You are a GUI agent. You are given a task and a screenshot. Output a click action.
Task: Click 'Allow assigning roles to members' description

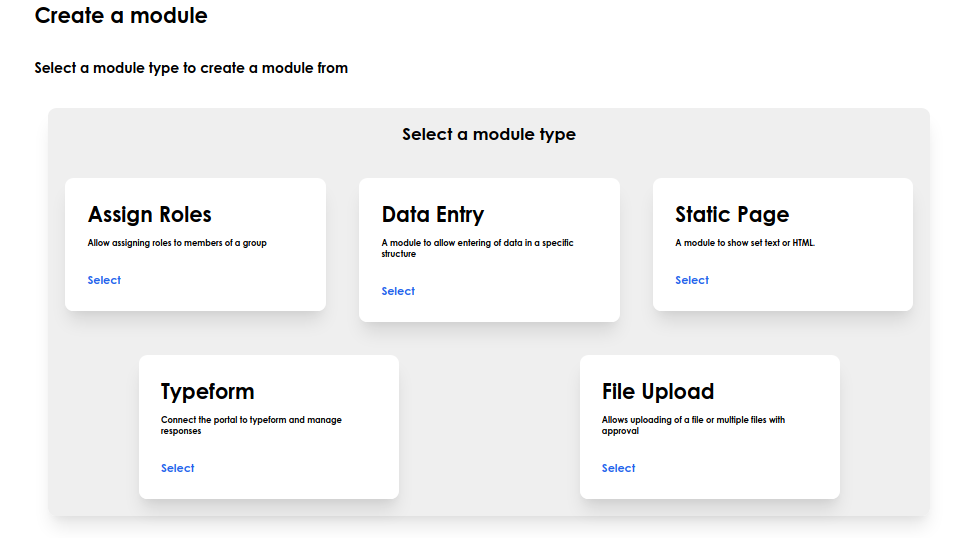177,243
